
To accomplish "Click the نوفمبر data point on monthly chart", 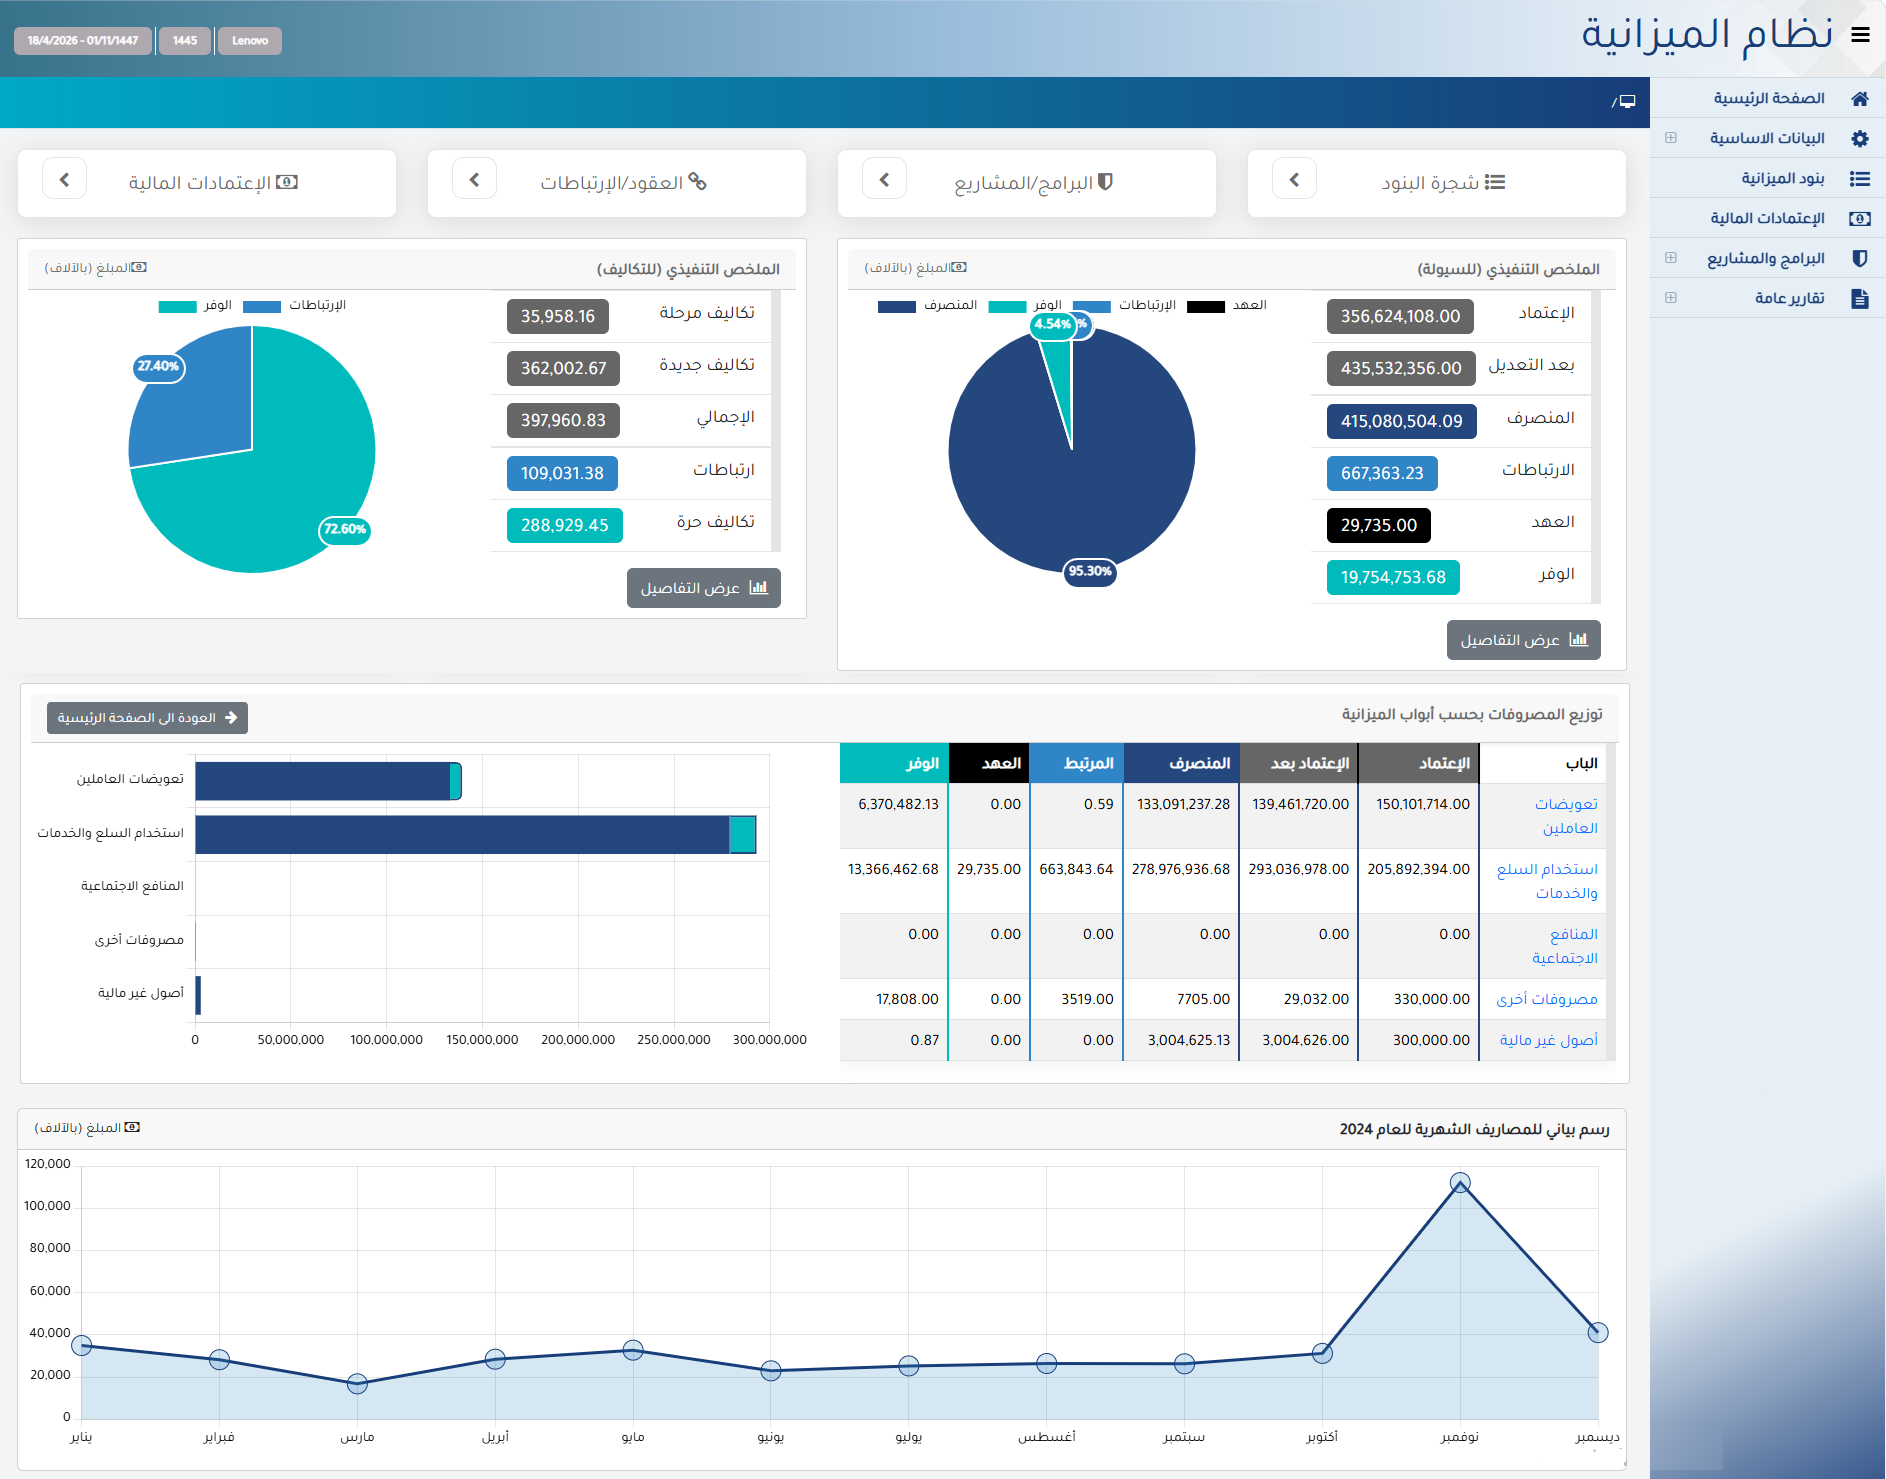I will pyautogui.click(x=1460, y=1183).
